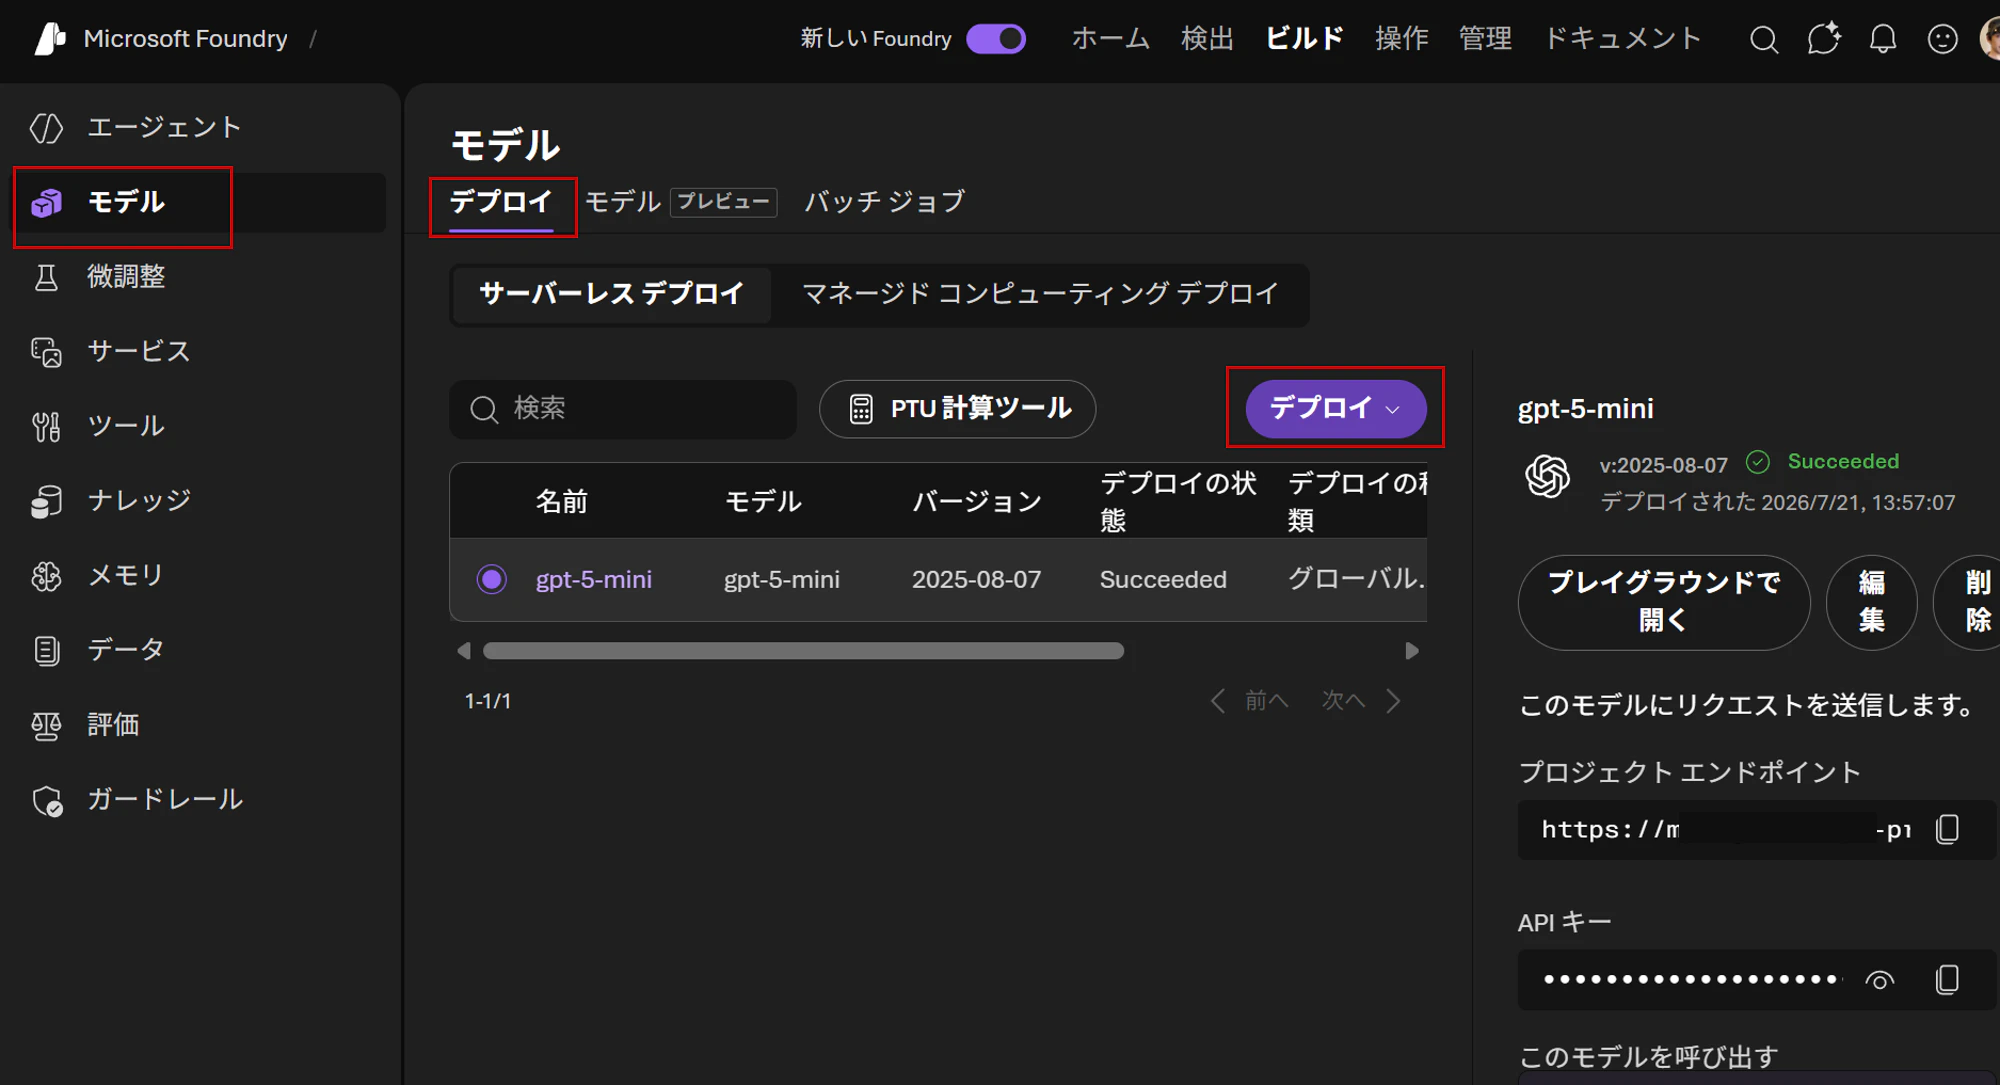Click the search icon in the deployments search box
The height and width of the screenshot is (1085, 2000).
(x=484, y=409)
